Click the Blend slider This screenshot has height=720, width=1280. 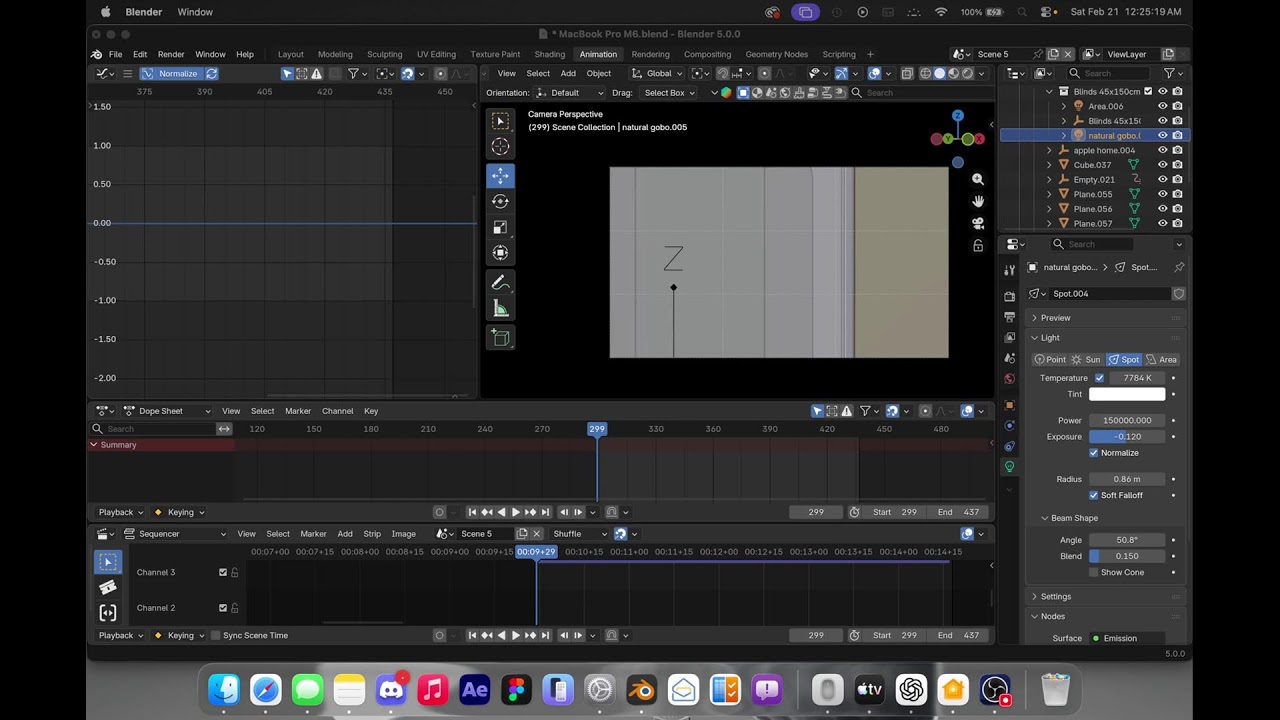(x=1127, y=556)
